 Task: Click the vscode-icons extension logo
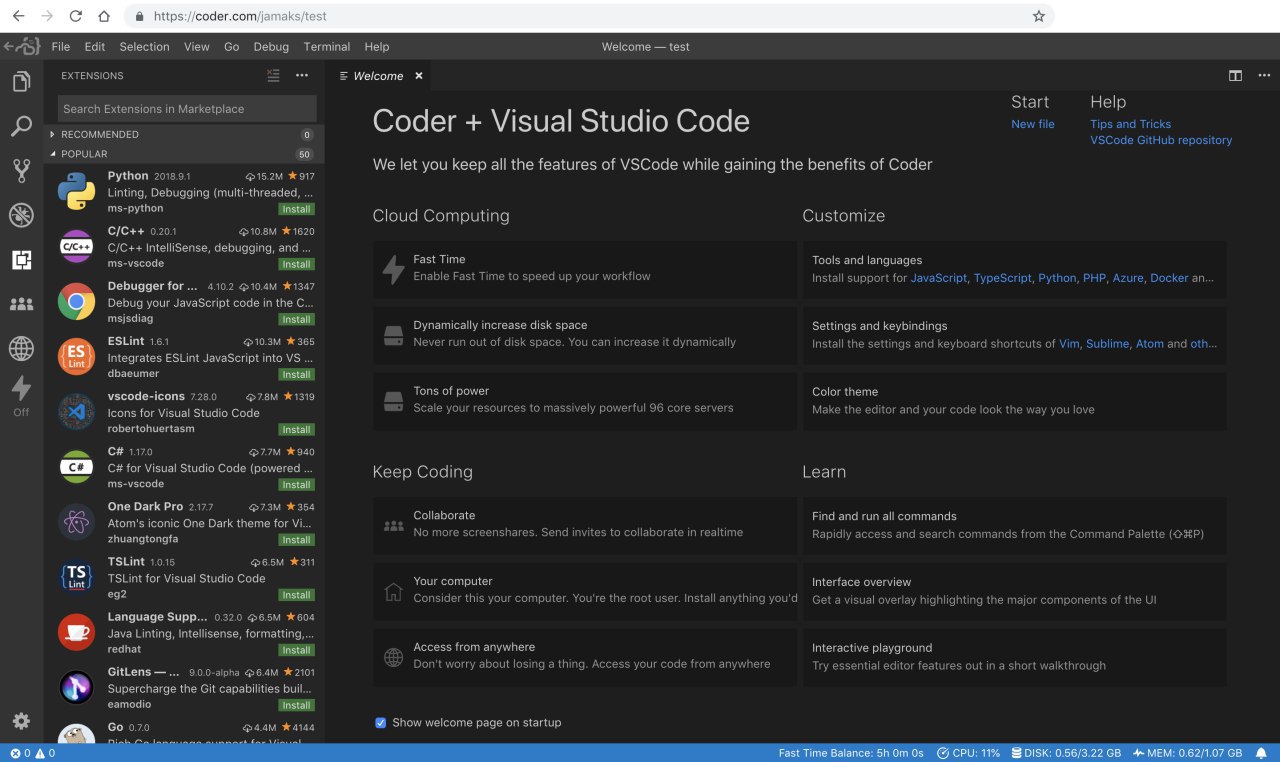[x=76, y=411]
